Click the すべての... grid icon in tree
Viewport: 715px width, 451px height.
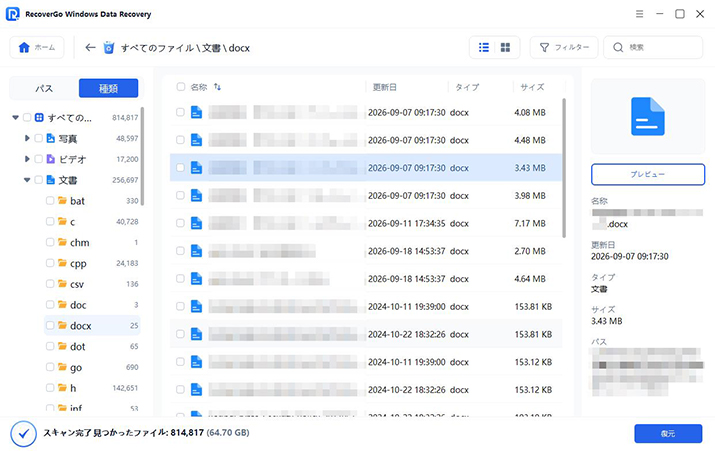[39, 118]
